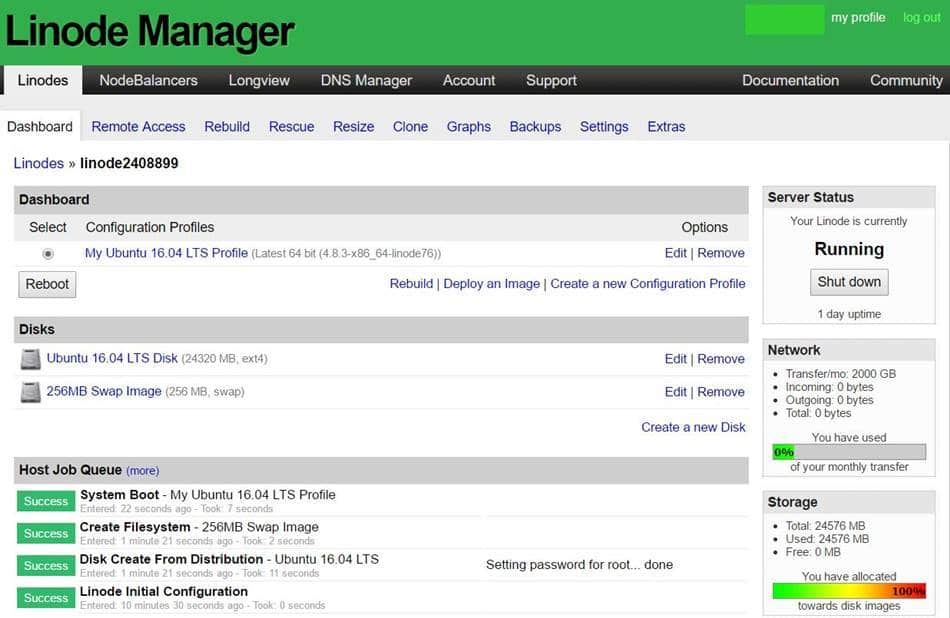Viewport: 950px width, 618px height.
Task: Click the Shut down button
Action: tap(849, 282)
